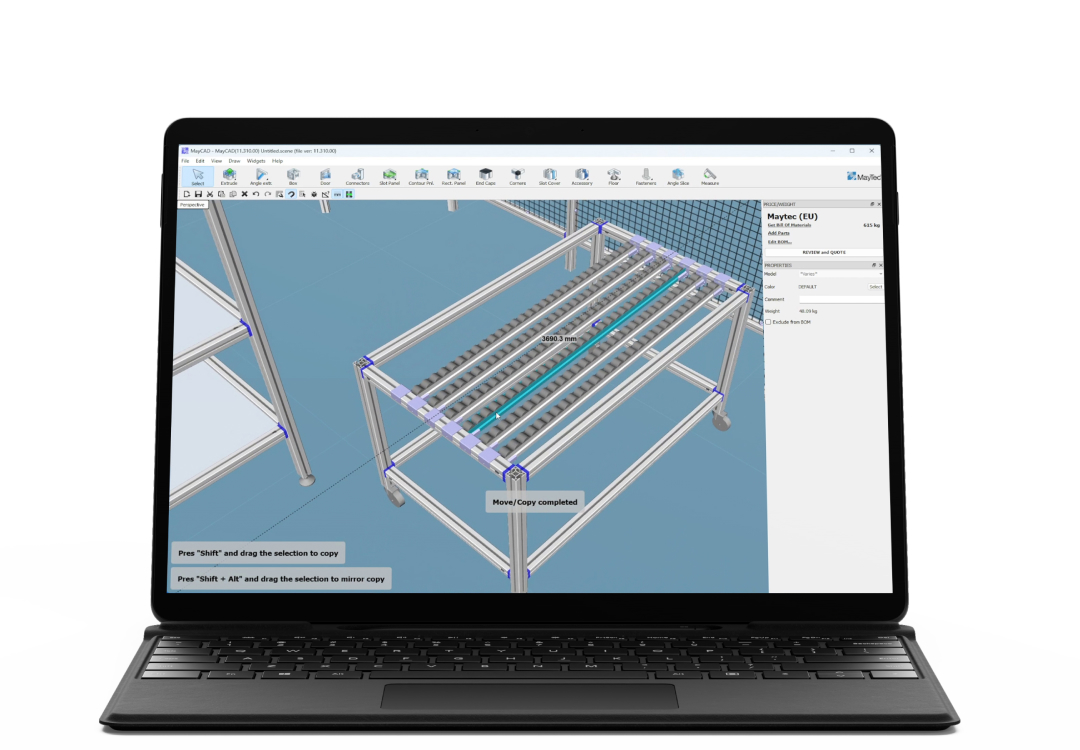Open the Fasteners tool
Screen dimensions: 1080x750
646,176
